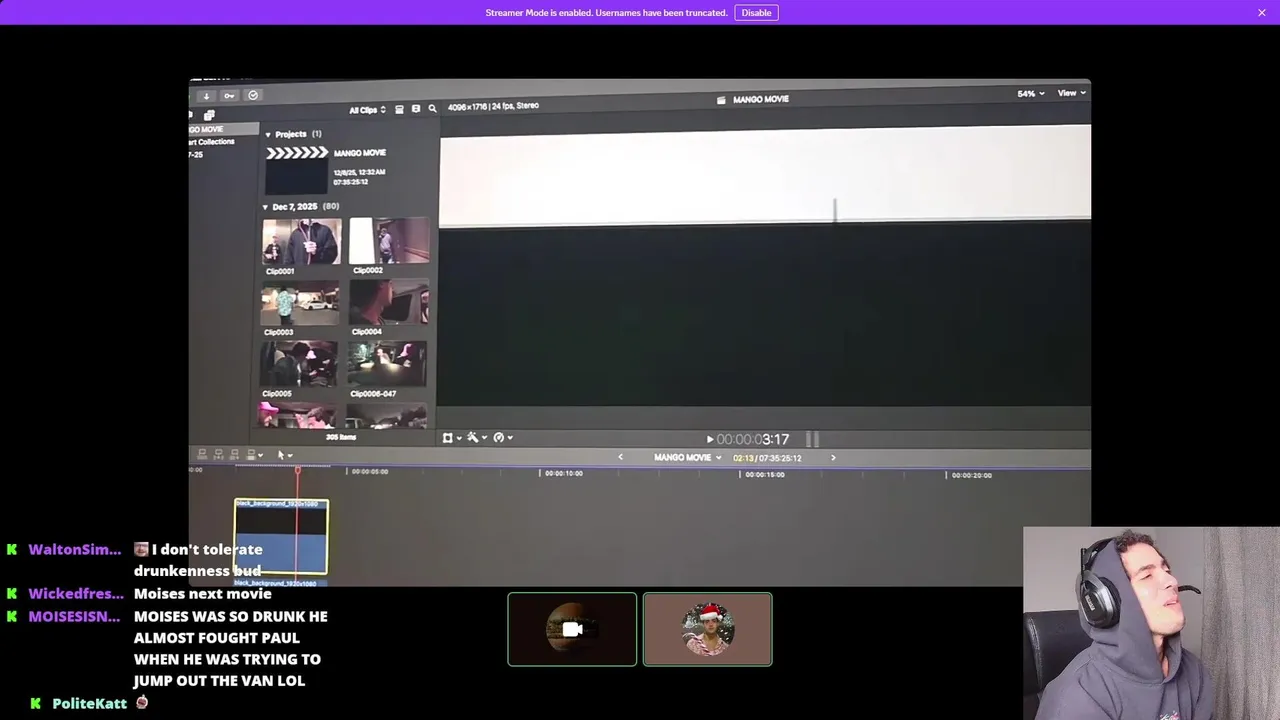This screenshot has height=720, width=1280.
Task: Click the viewer audio meters
Action: tap(812, 439)
